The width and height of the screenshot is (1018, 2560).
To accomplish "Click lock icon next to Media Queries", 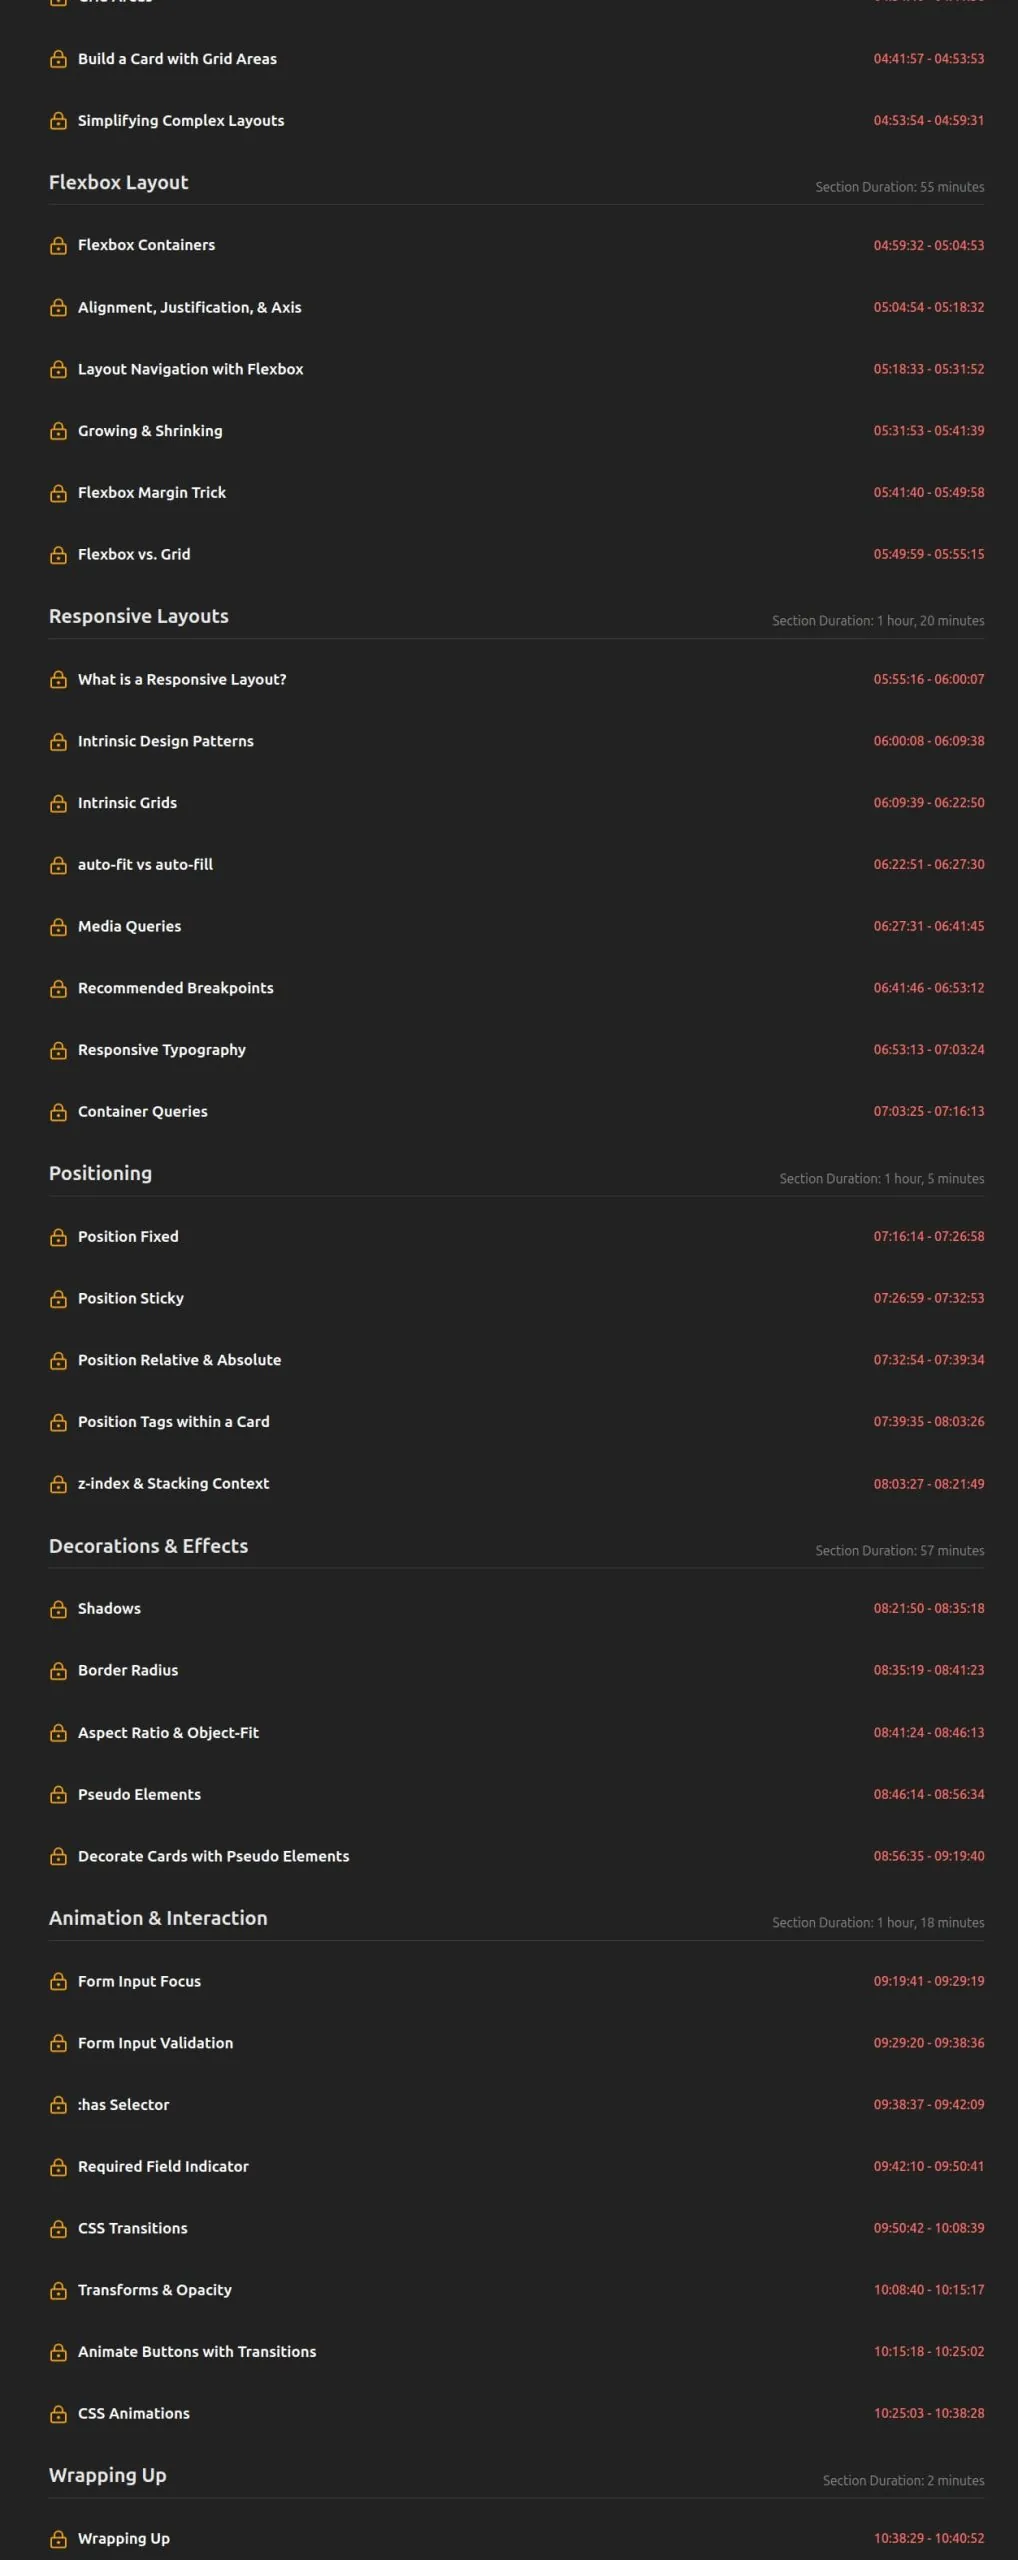I will tap(58, 926).
